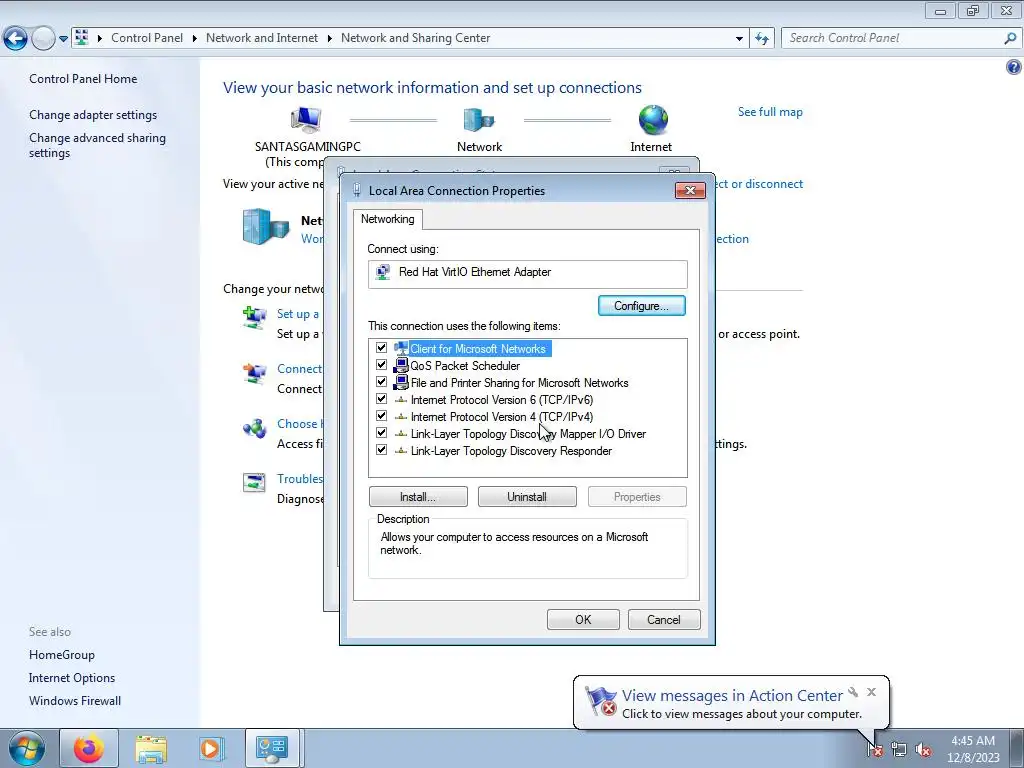
Task: Open Windows Firewall link
Action: click(x=75, y=701)
